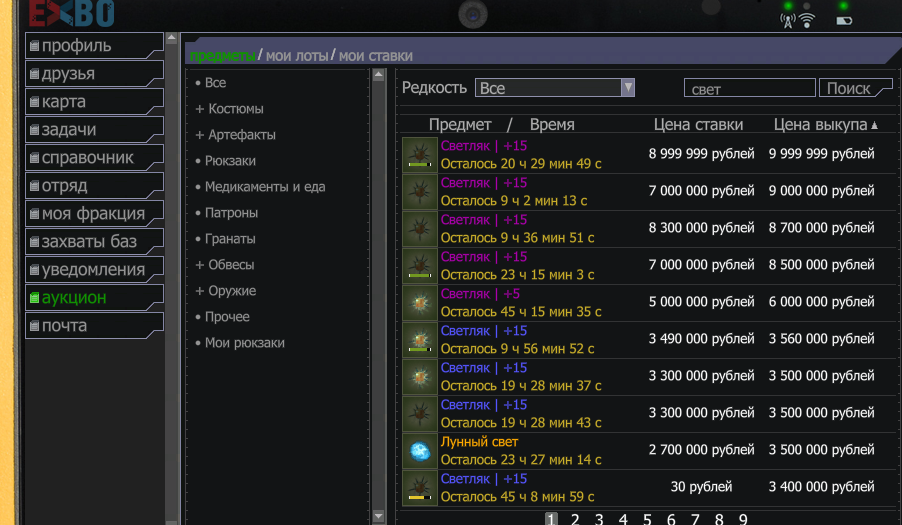The image size is (902, 525).
Task: Expand the Артефакты category
Action: [x=235, y=135]
